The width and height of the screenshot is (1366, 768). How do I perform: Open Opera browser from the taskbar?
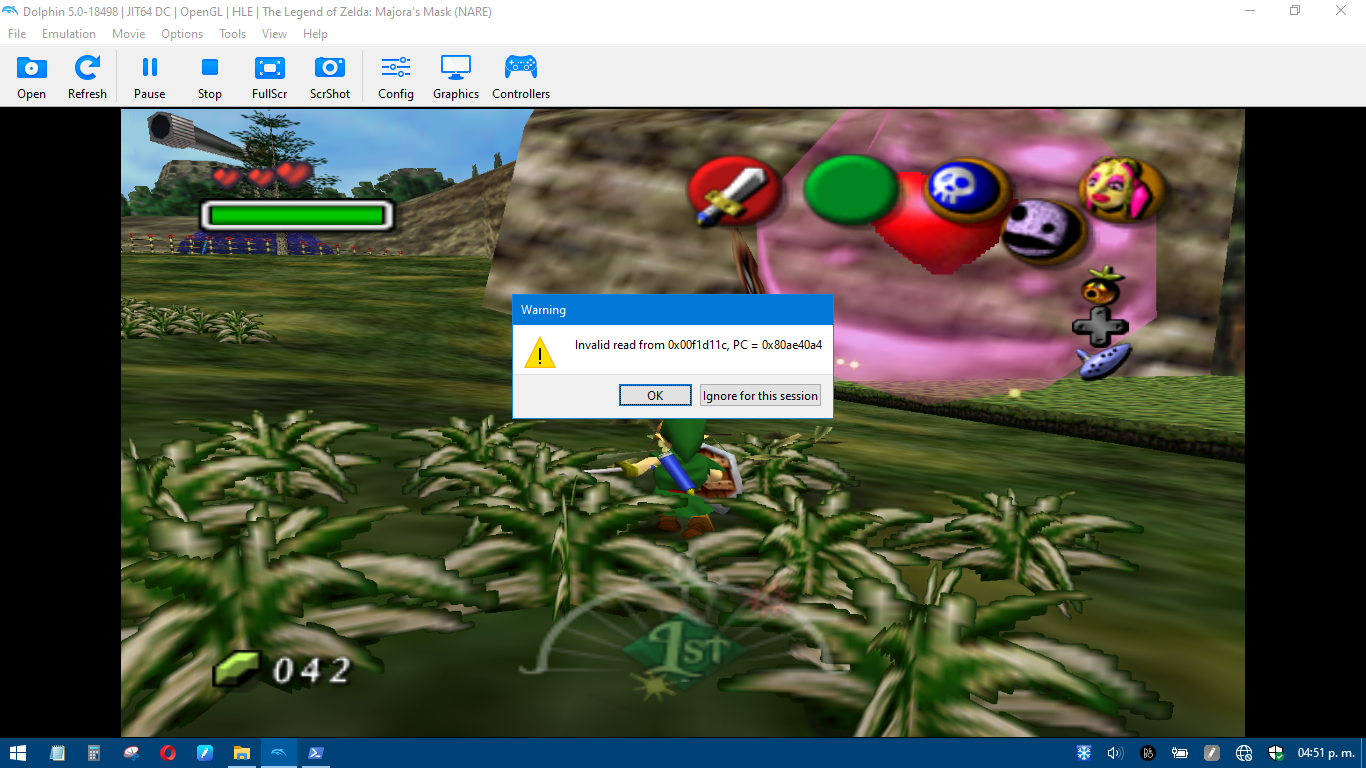pos(168,753)
